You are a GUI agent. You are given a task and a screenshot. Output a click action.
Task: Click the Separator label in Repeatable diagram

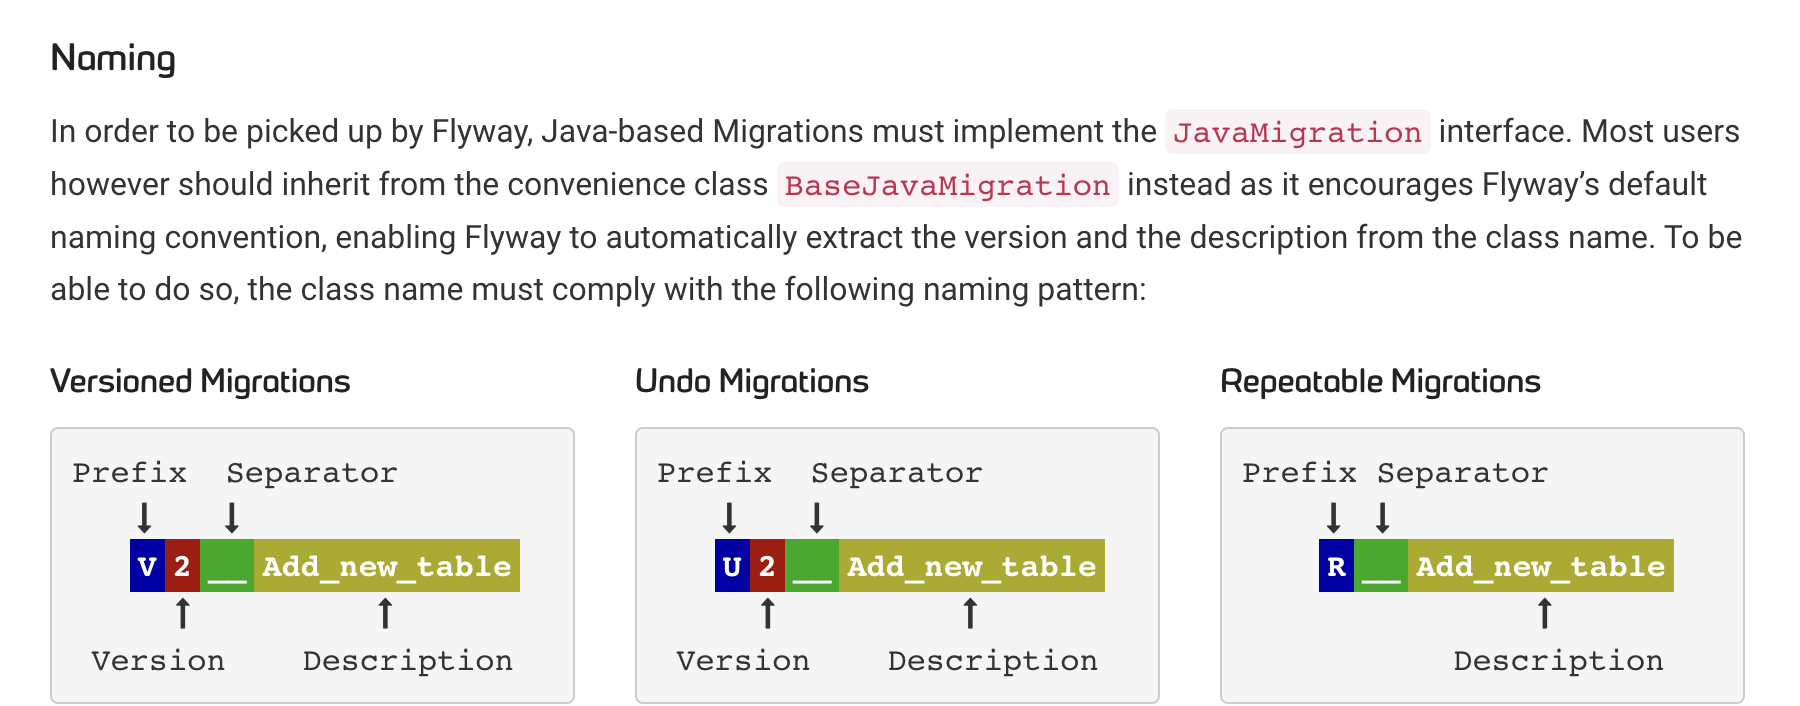1463,472
